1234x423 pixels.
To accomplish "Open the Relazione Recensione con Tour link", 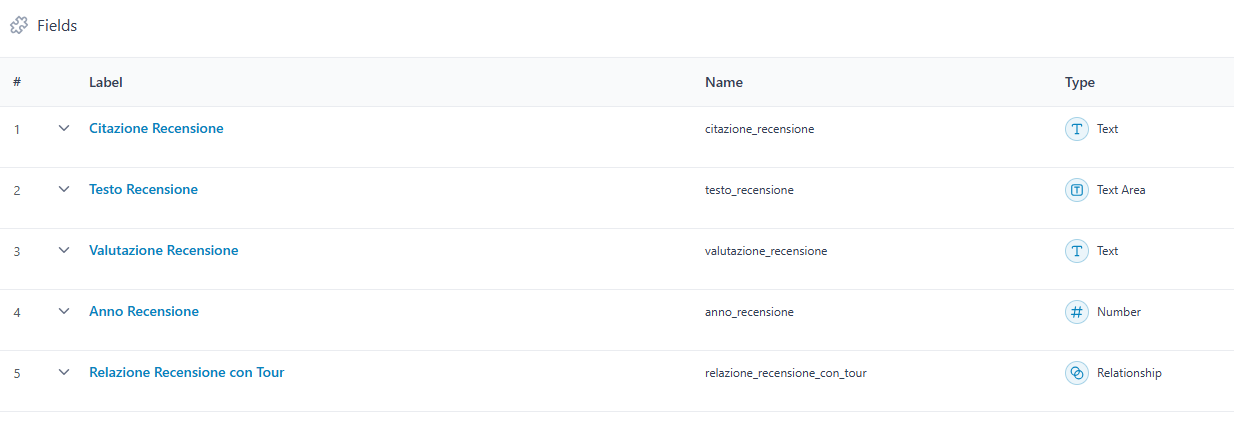I will (x=186, y=373).
